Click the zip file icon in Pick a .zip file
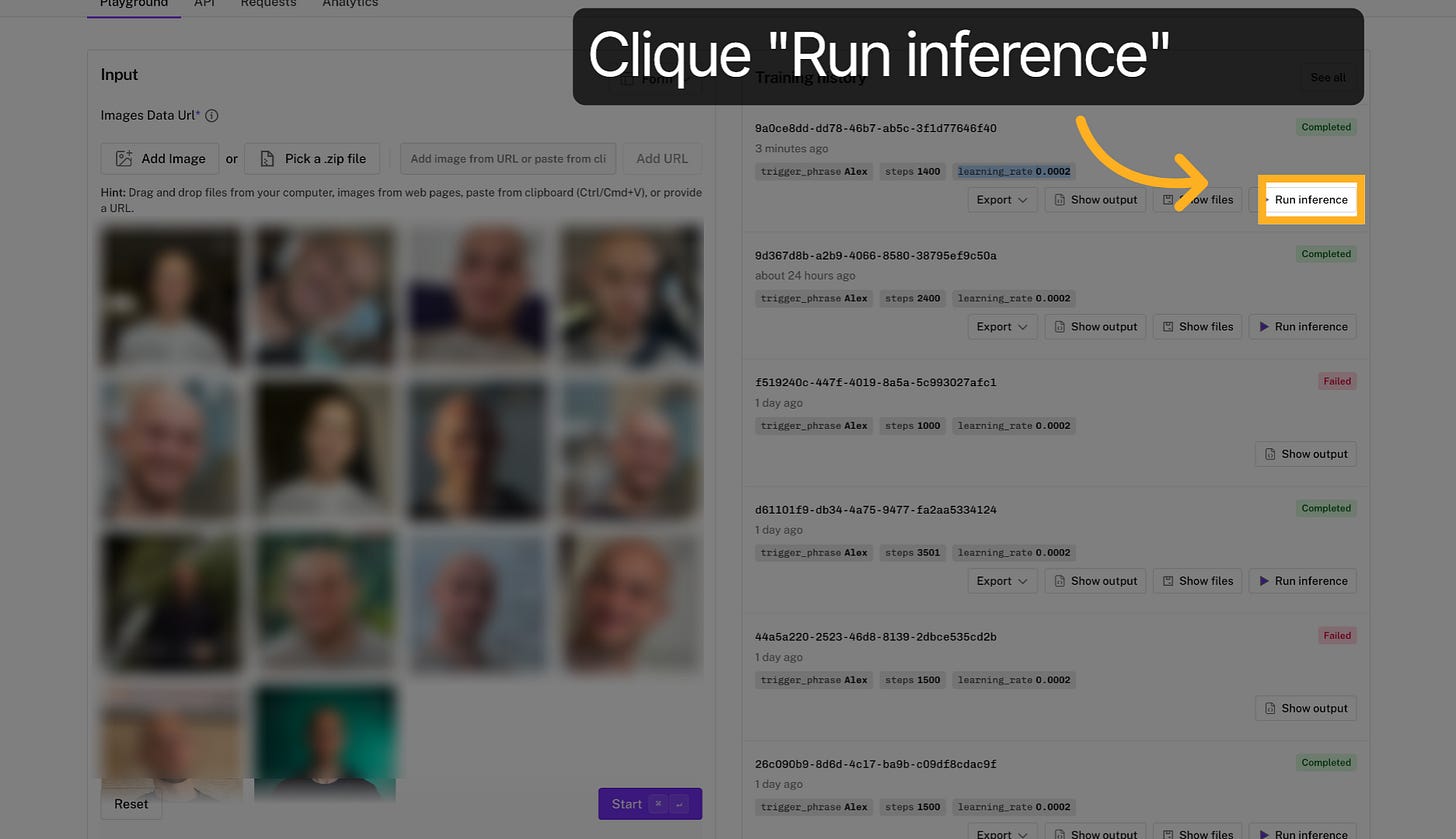This screenshot has height=839, width=1456. pyautogui.click(x=266, y=158)
